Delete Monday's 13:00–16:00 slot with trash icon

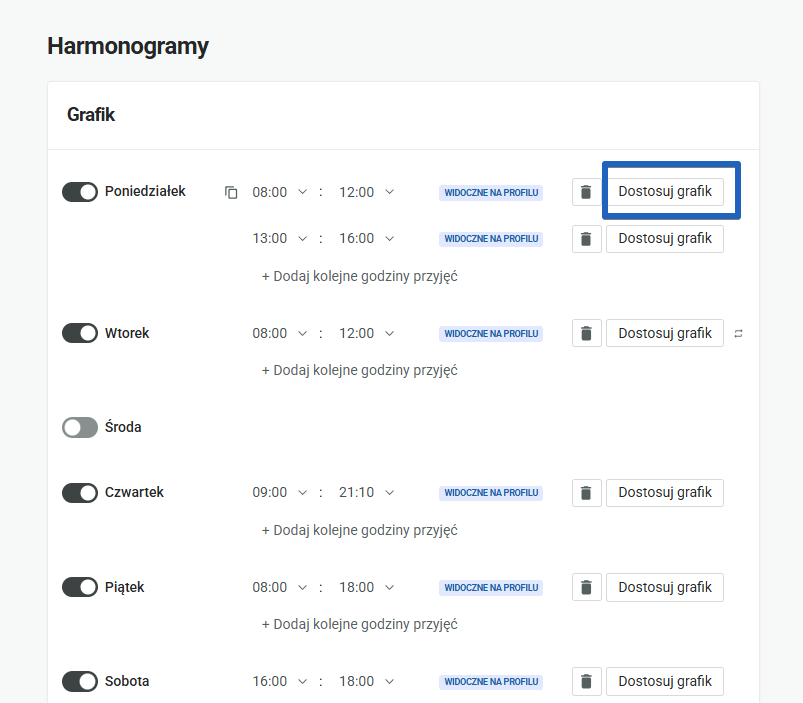pos(586,238)
